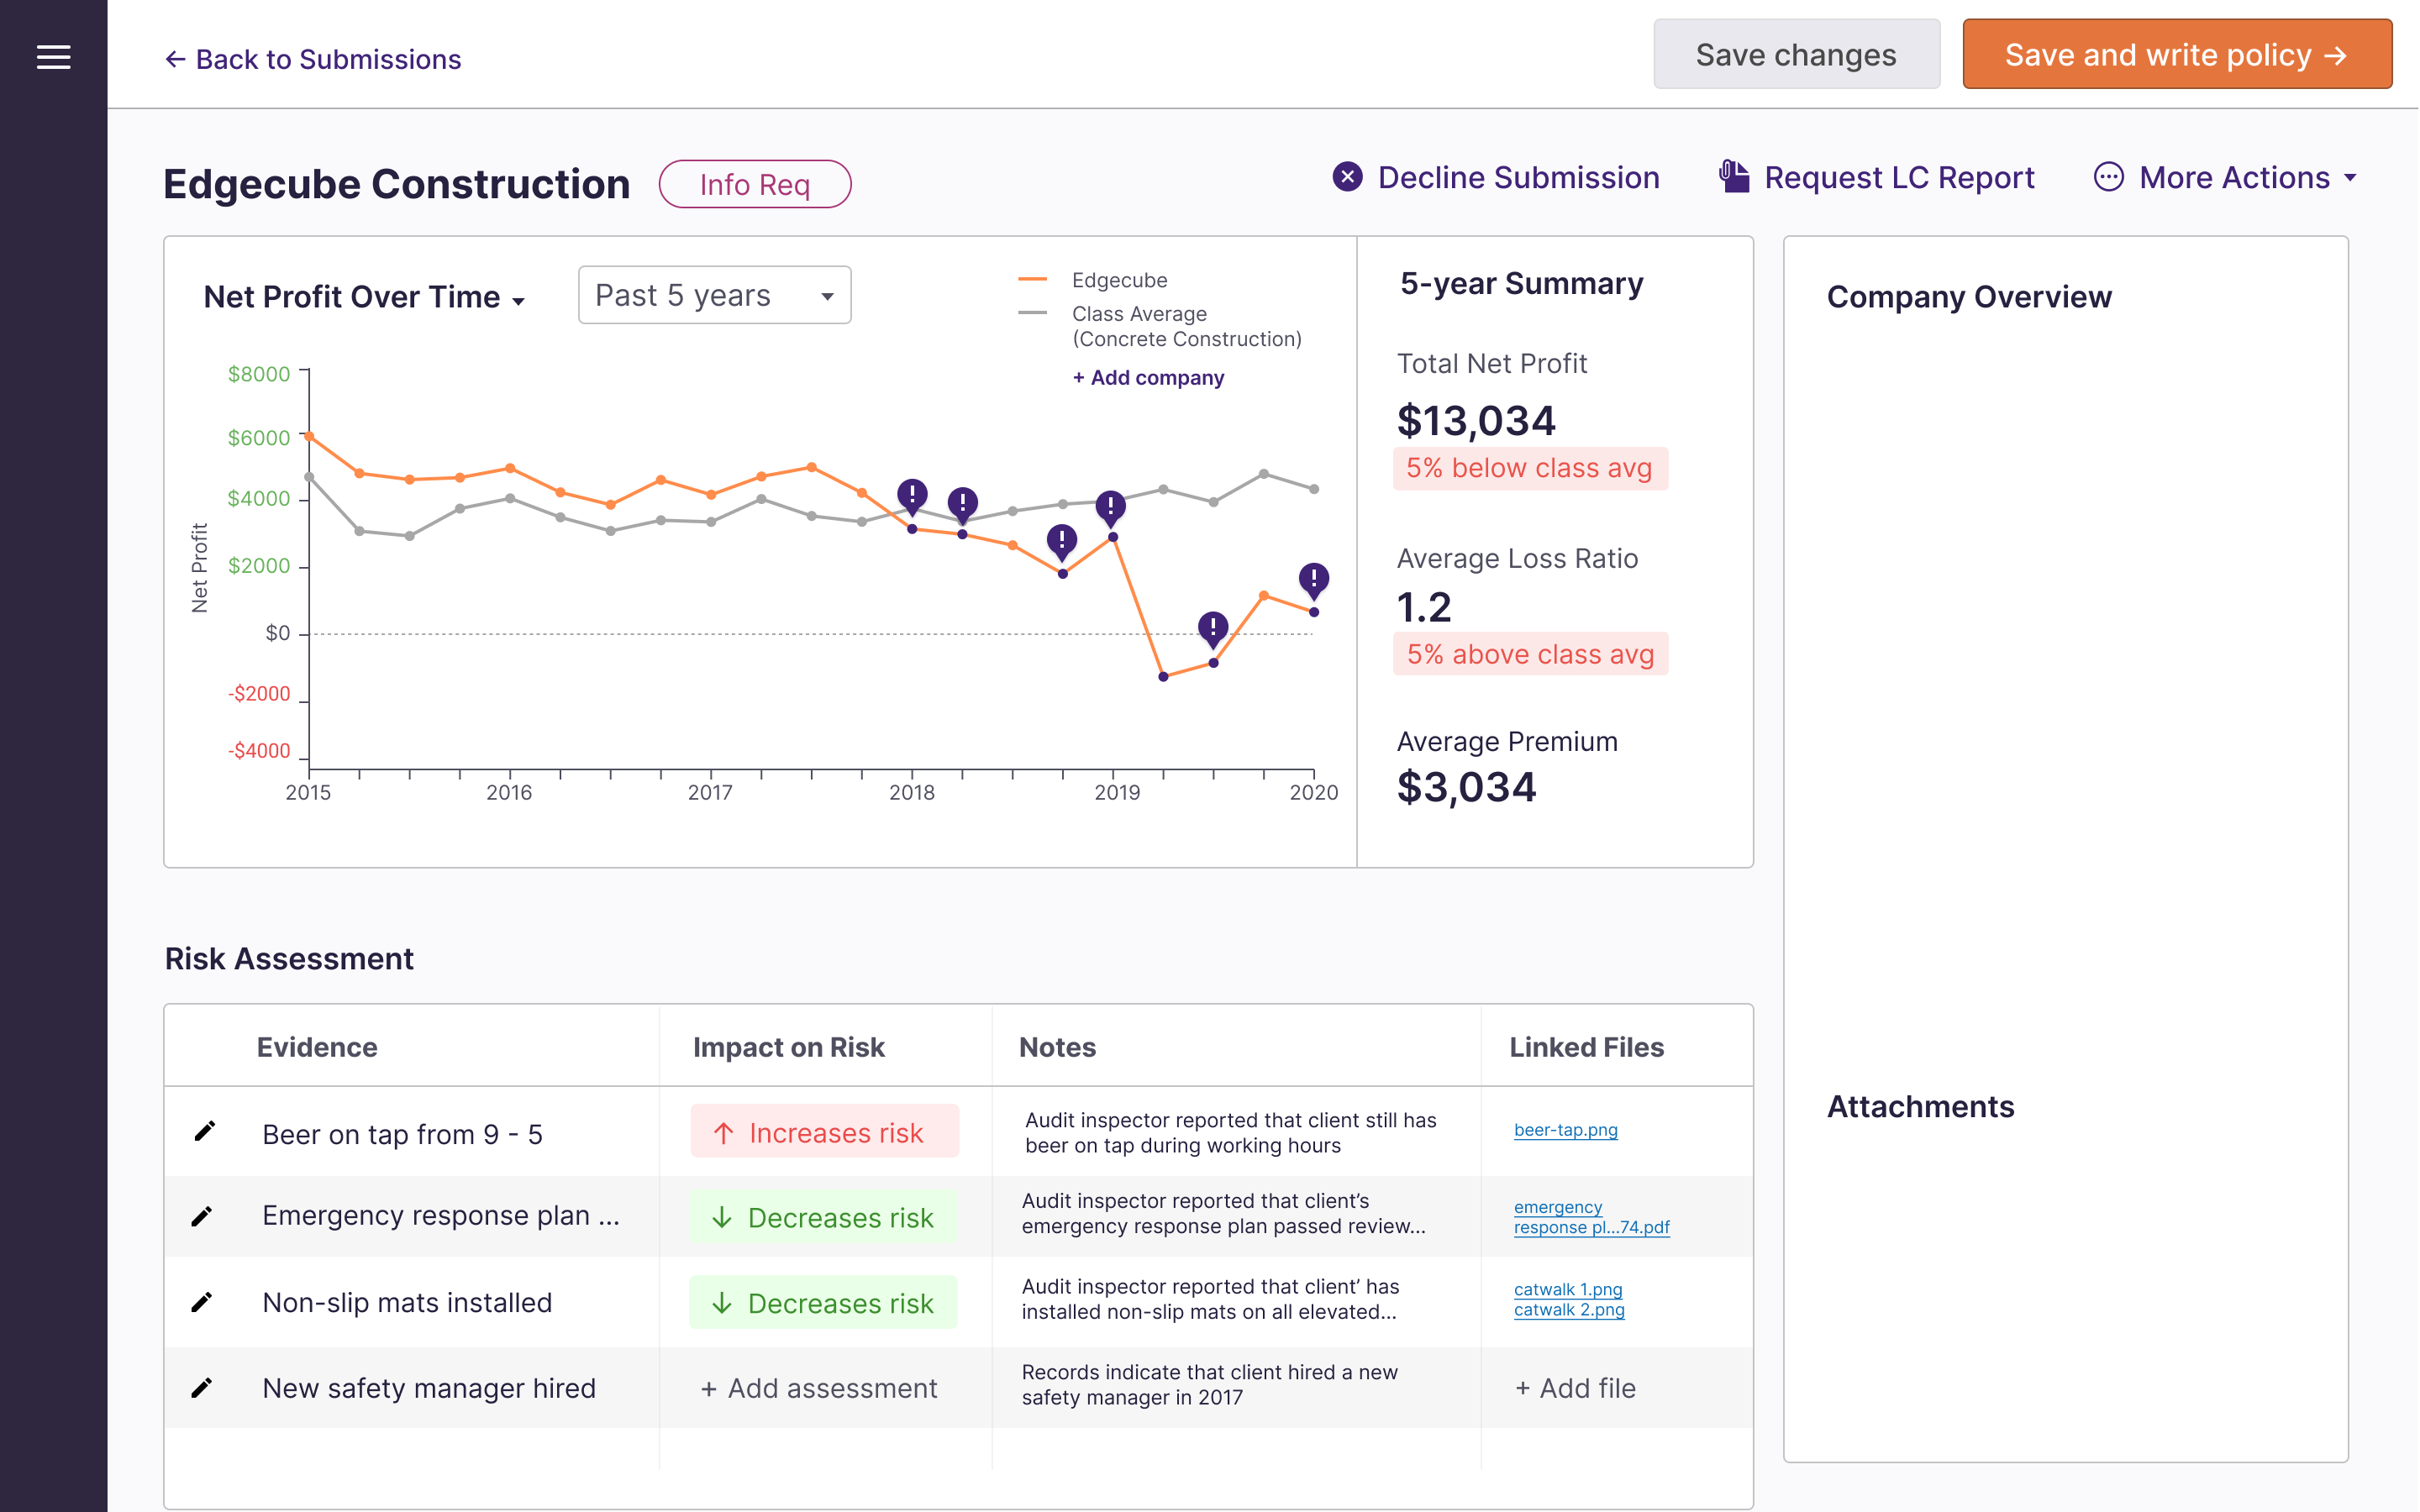This screenshot has width=2420, height=1512.
Task: Click the Decline Submission X icon
Action: (1347, 177)
